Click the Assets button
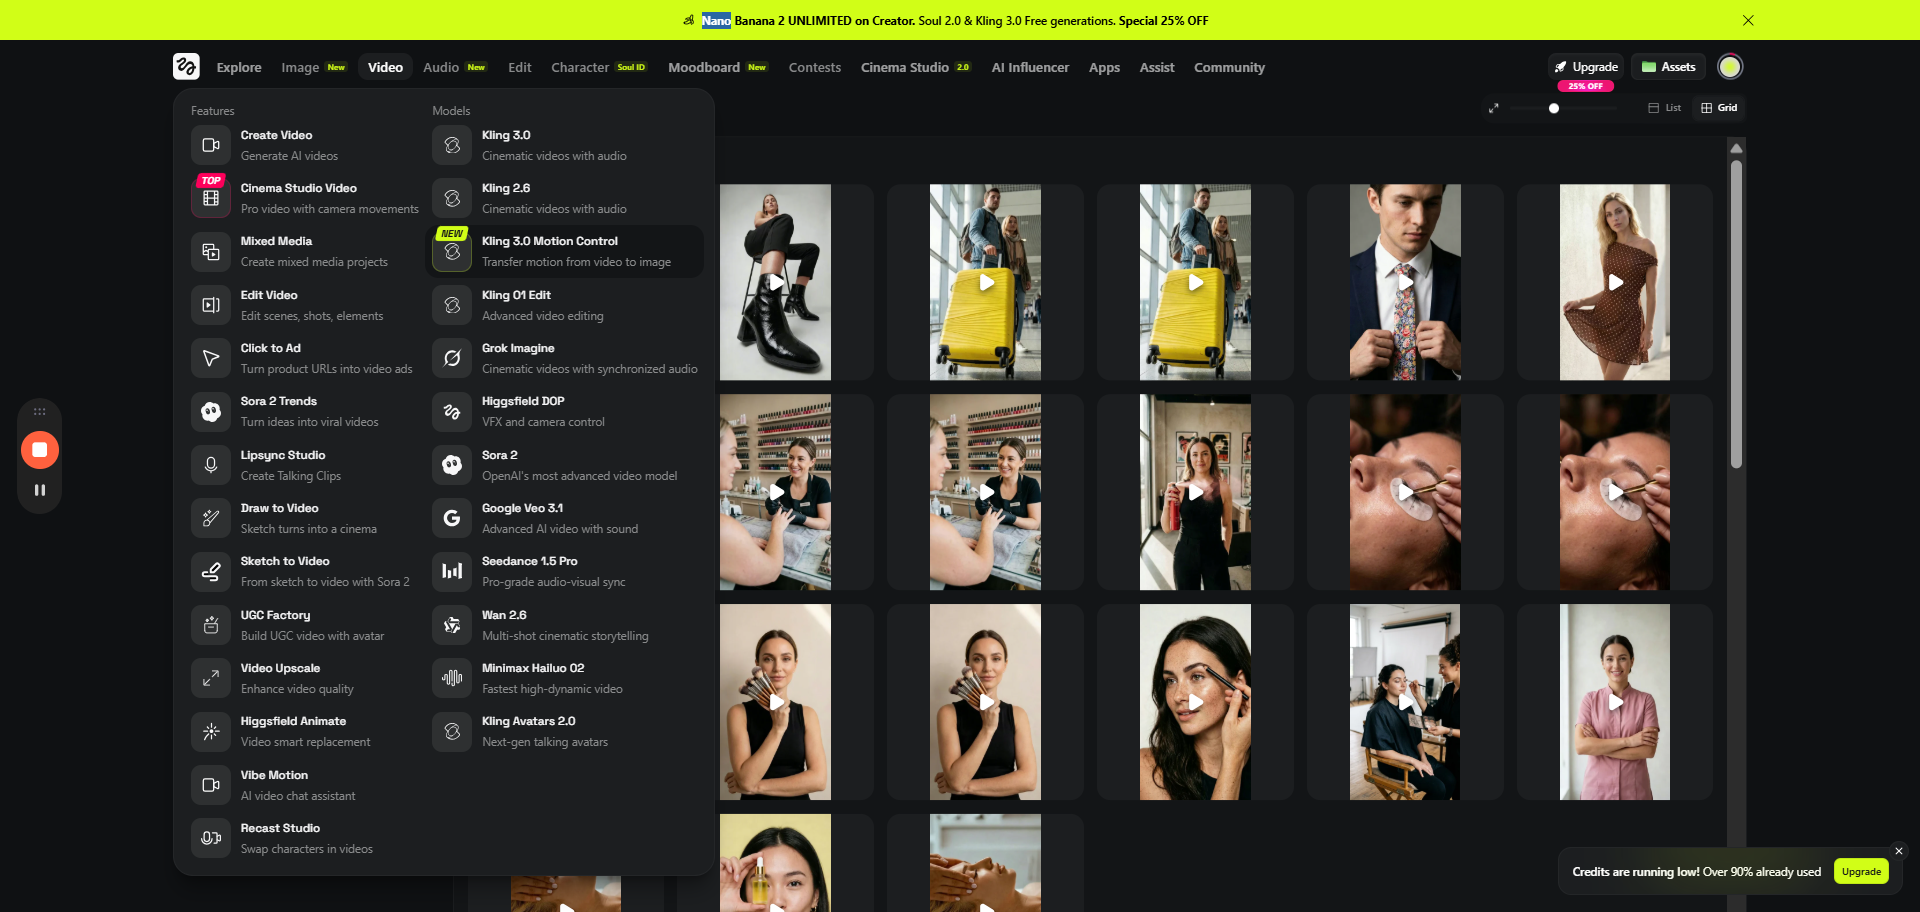 1669,67
